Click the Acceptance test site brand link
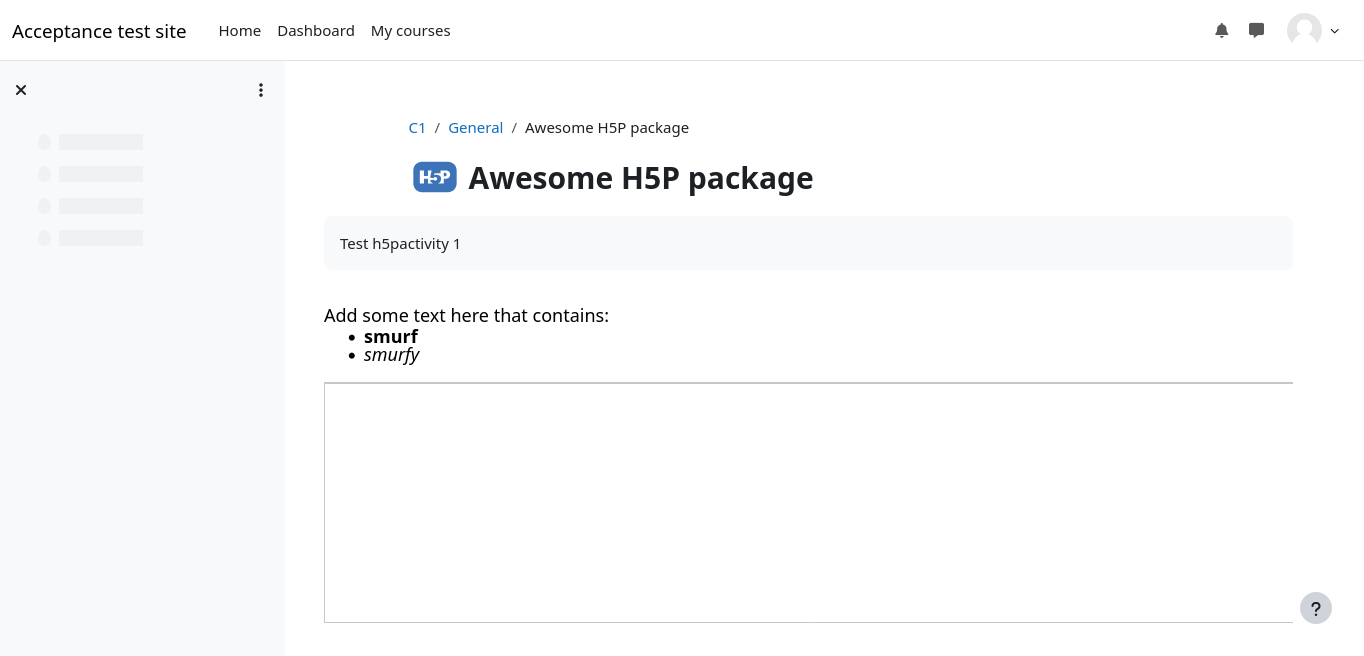The image size is (1364, 656). [x=99, y=31]
